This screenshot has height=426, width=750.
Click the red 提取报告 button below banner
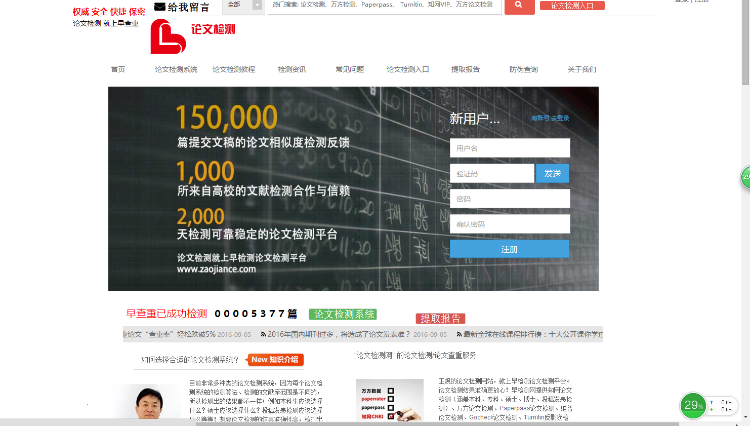[441, 318]
